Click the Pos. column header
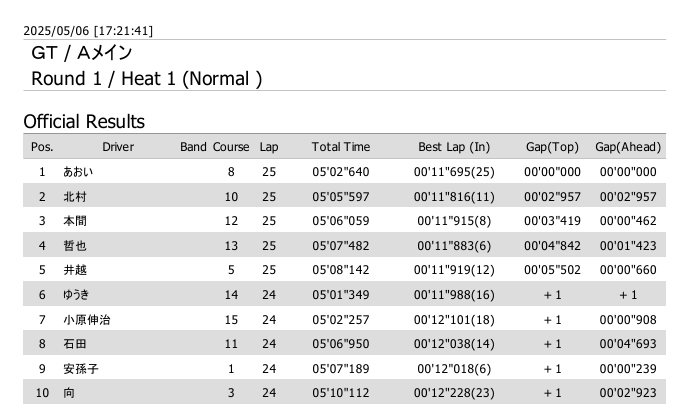 click(x=42, y=147)
